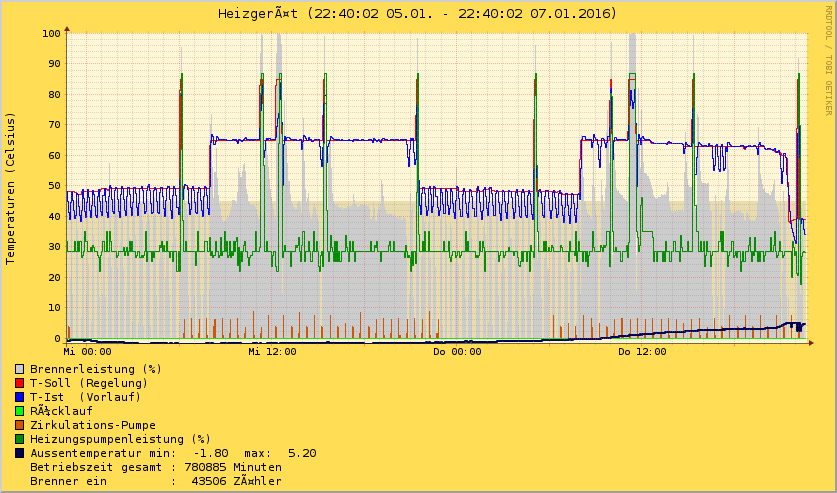Image resolution: width=837 pixels, height=493 pixels.
Task: Click the orange Zirkulations-Pumpe legend swatch
Action: (x=20, y=425)
